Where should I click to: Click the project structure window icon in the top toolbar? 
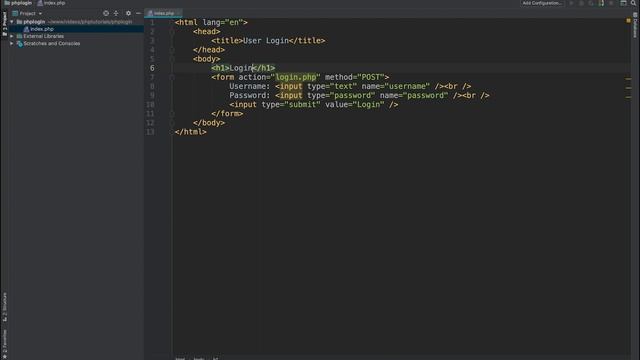623,3
